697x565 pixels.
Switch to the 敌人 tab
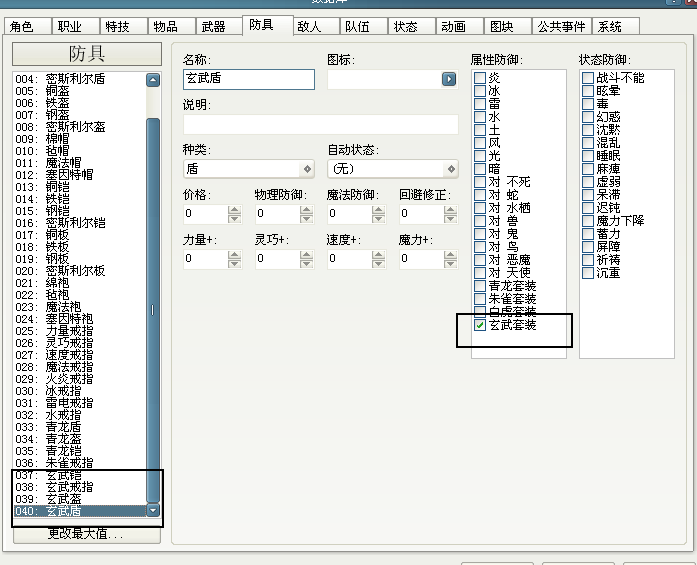coord(316,26)
